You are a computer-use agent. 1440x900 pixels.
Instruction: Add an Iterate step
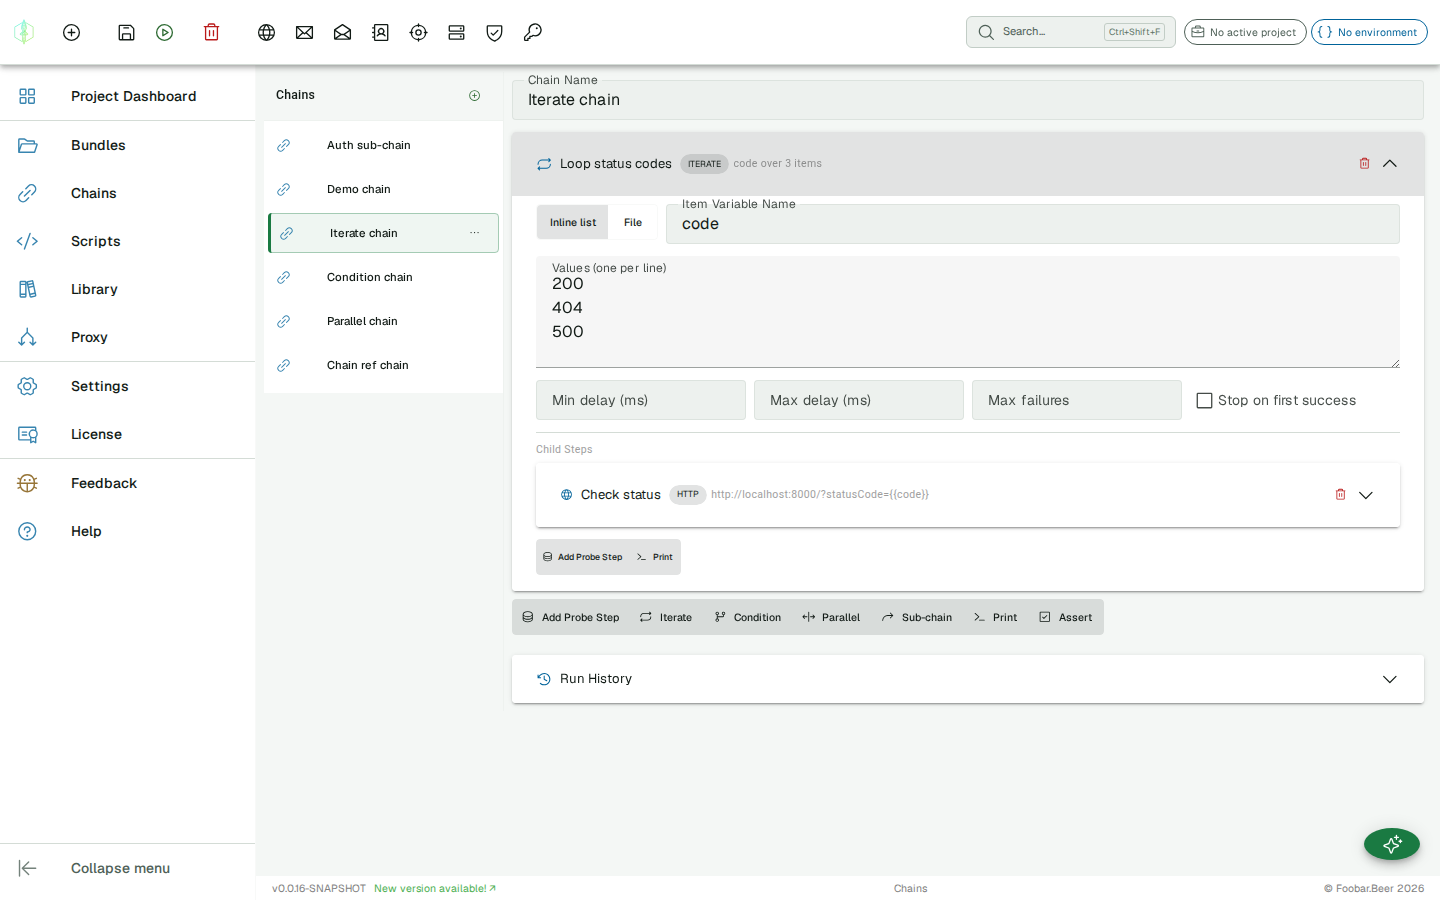coord(666,617)
